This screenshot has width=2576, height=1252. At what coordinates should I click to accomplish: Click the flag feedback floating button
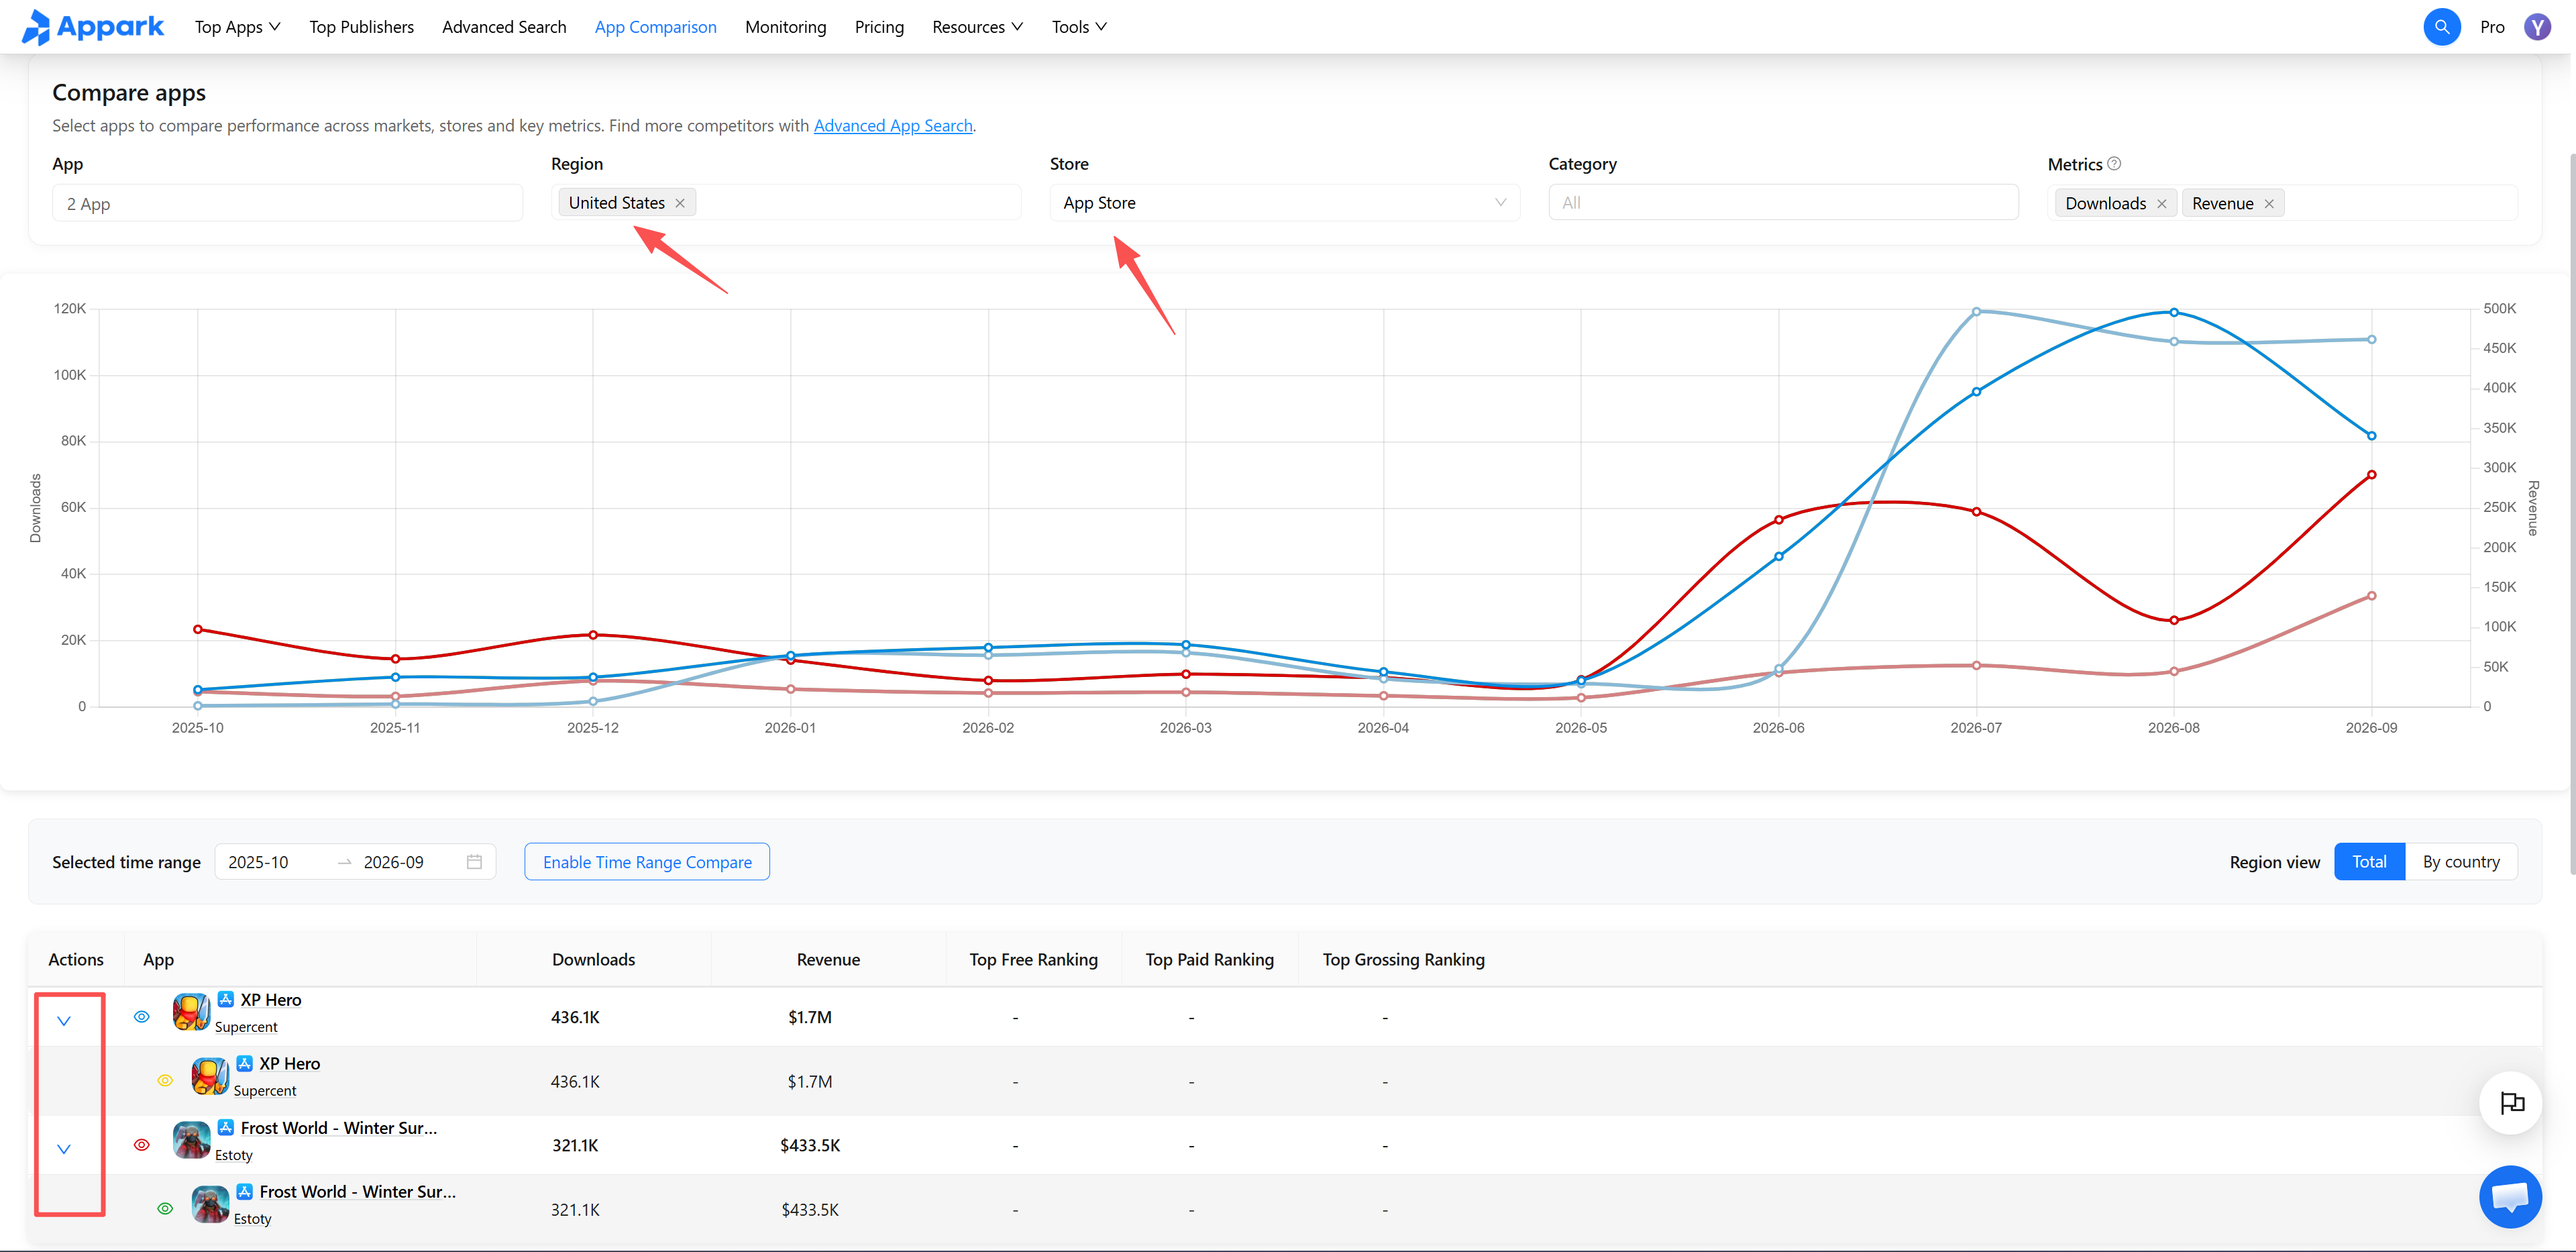click(2511, 1102)
